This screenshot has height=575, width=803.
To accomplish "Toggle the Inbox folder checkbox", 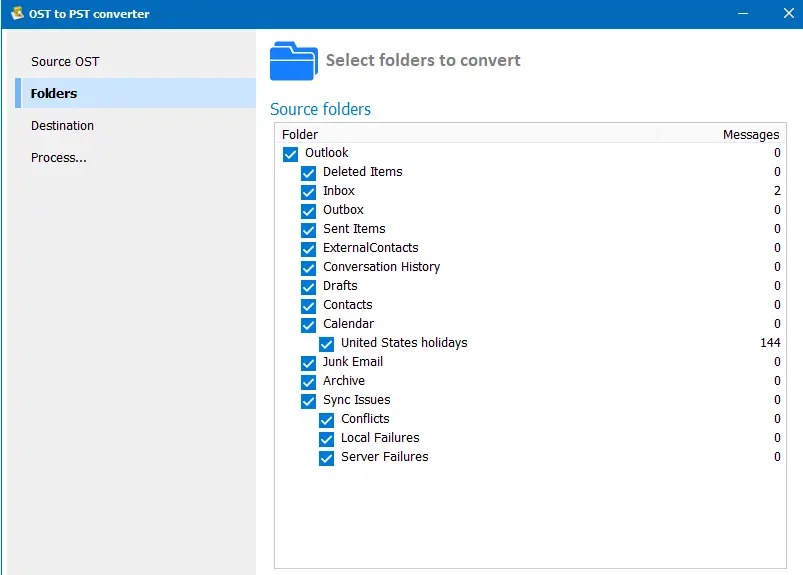I will click(x=308, y=192).
